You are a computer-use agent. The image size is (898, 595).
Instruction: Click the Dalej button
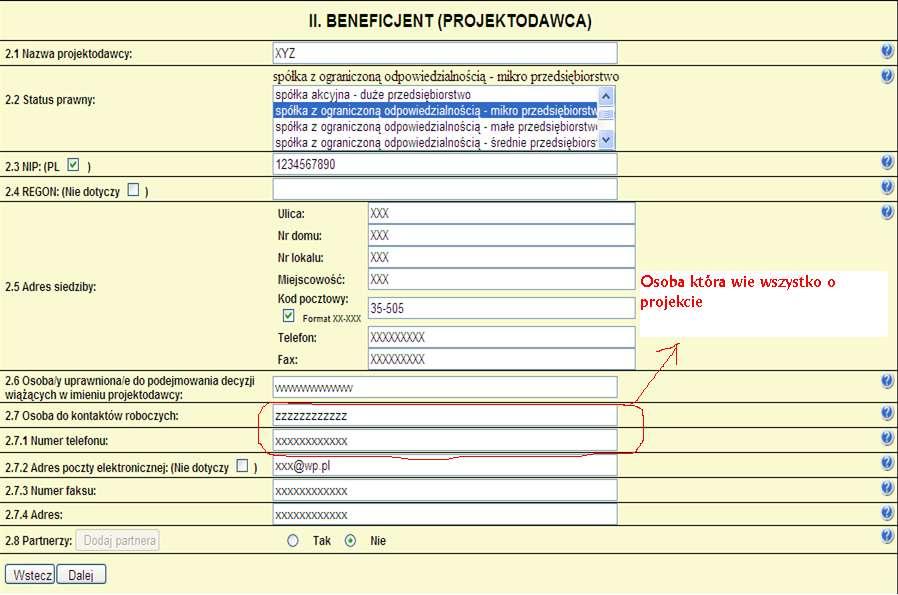click(x=81, y=575)
